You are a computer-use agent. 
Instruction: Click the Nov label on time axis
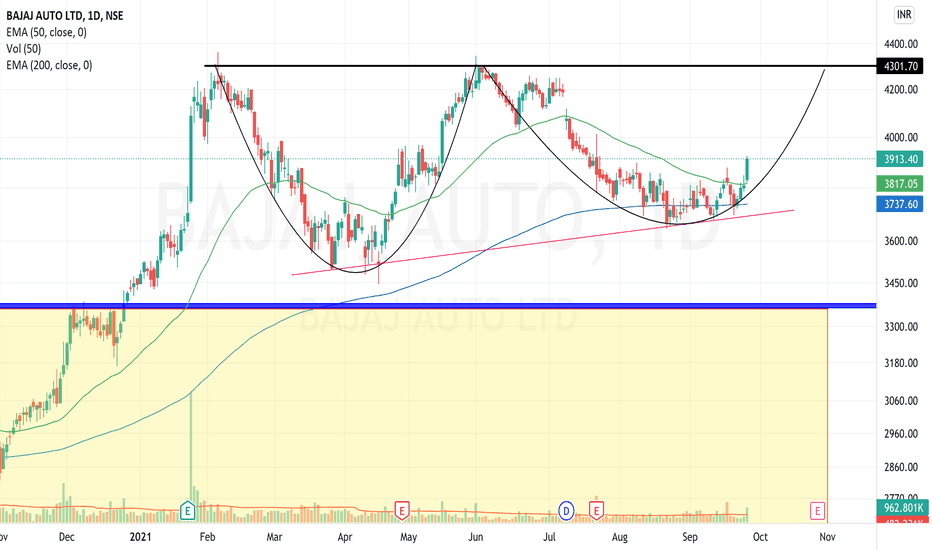[827, 537]
